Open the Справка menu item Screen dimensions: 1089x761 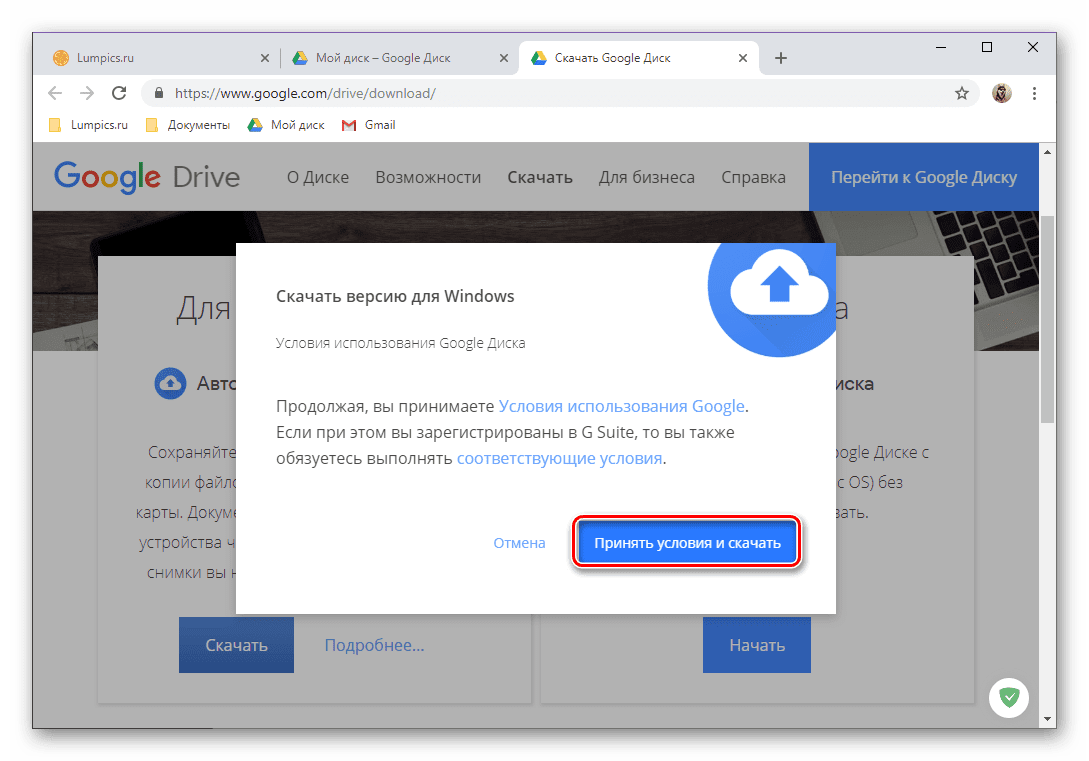tap(753, 177)
